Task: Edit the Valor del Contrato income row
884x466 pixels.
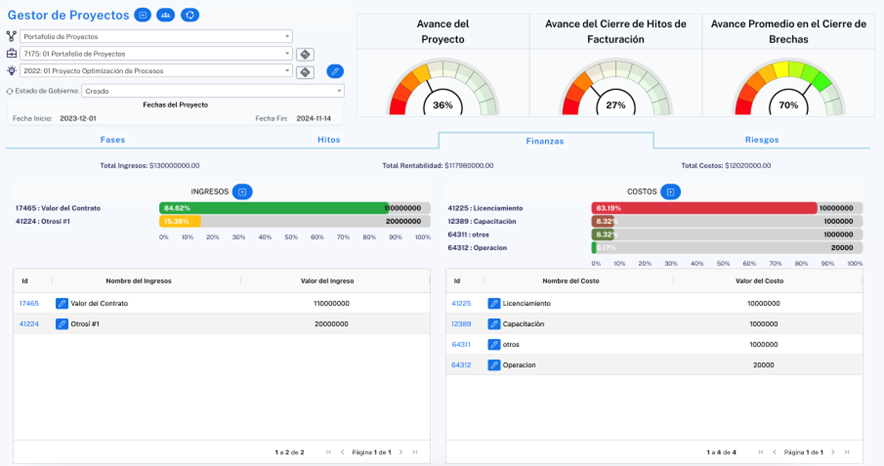Action: pyautogui.click(x=62, y=303)
